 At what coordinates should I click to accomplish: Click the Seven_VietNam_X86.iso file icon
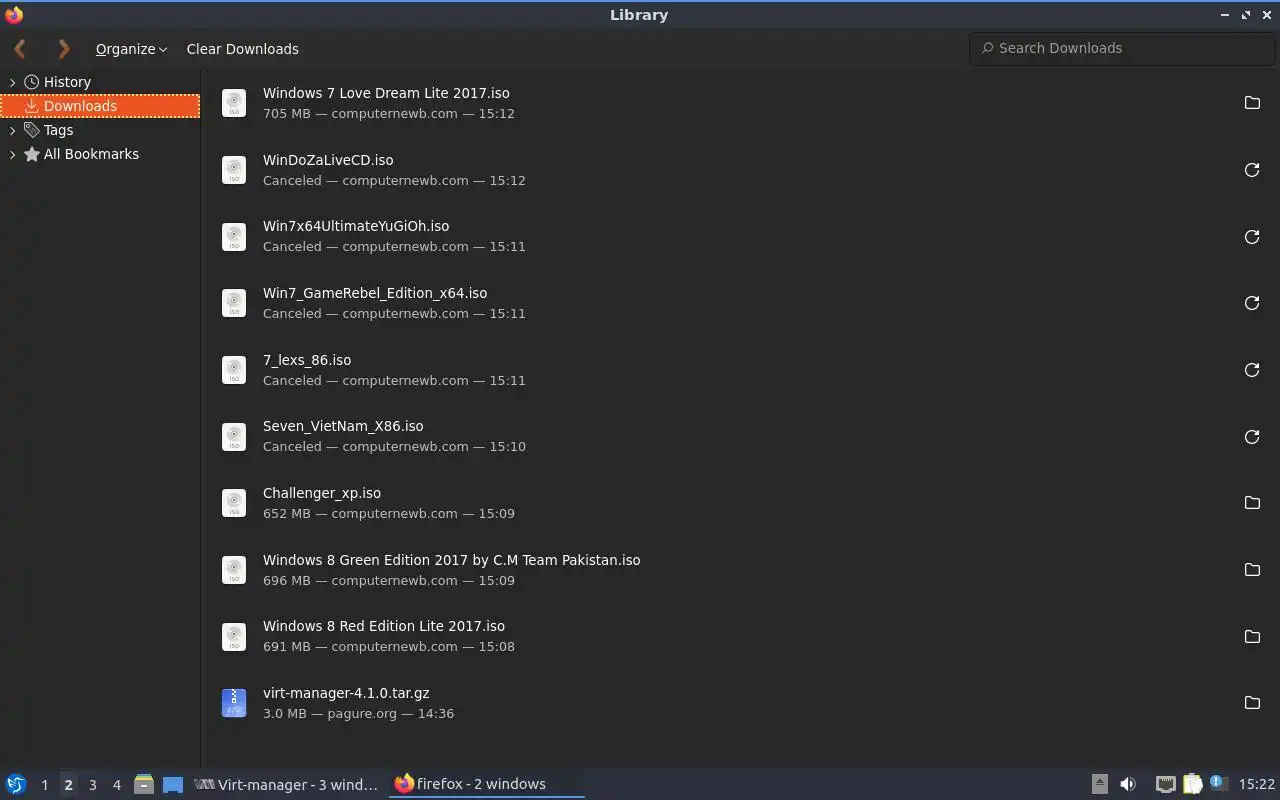point(234,437)
